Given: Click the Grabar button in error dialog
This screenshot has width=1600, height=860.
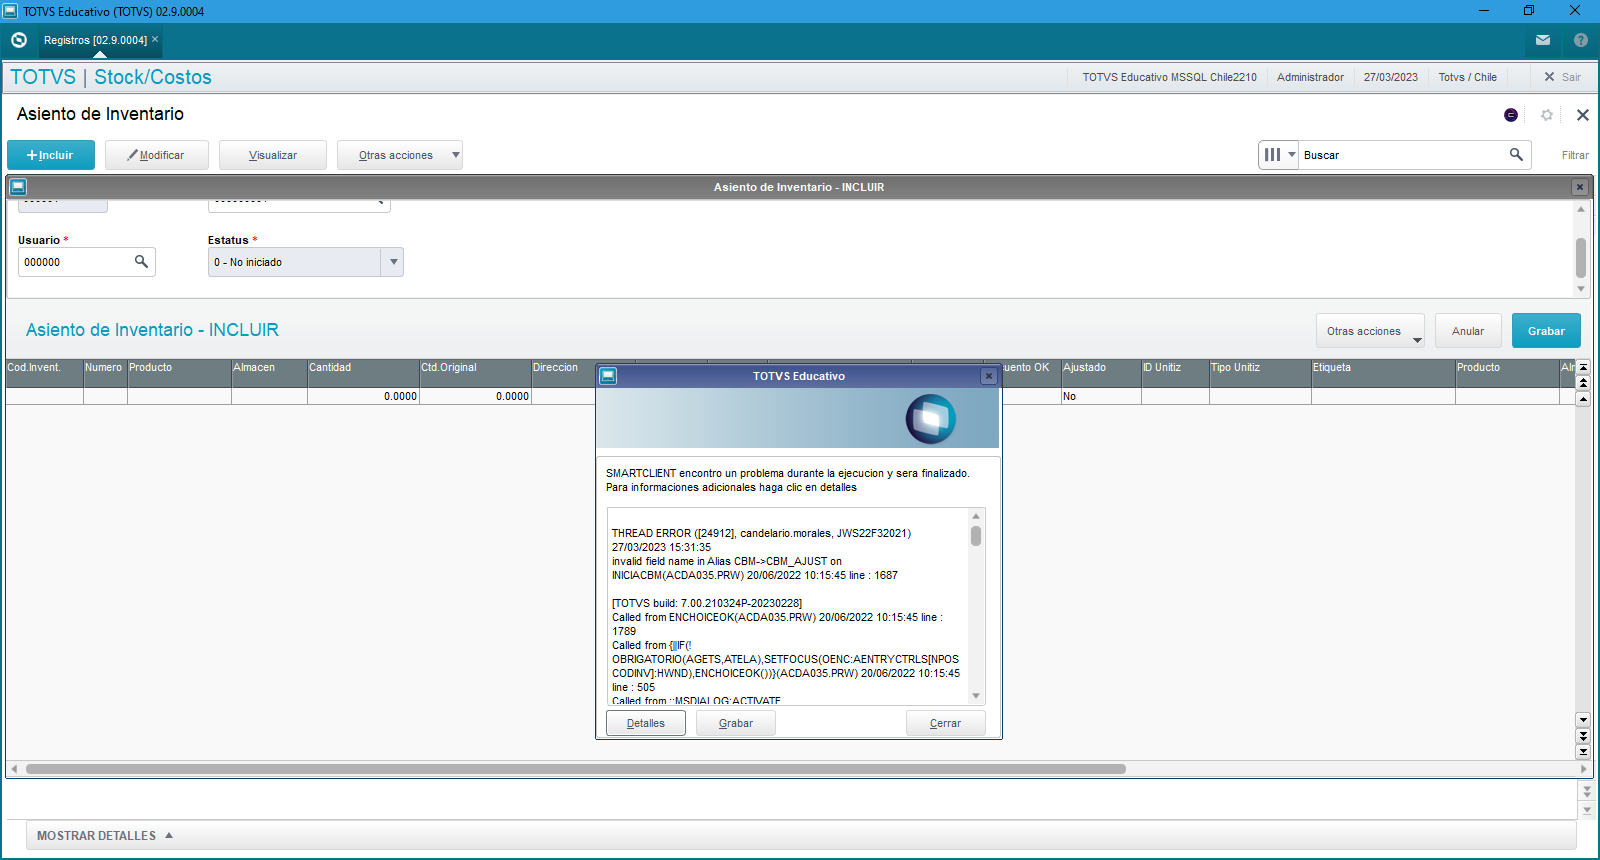Looking at the screenshot, I should tap(736, 723).
